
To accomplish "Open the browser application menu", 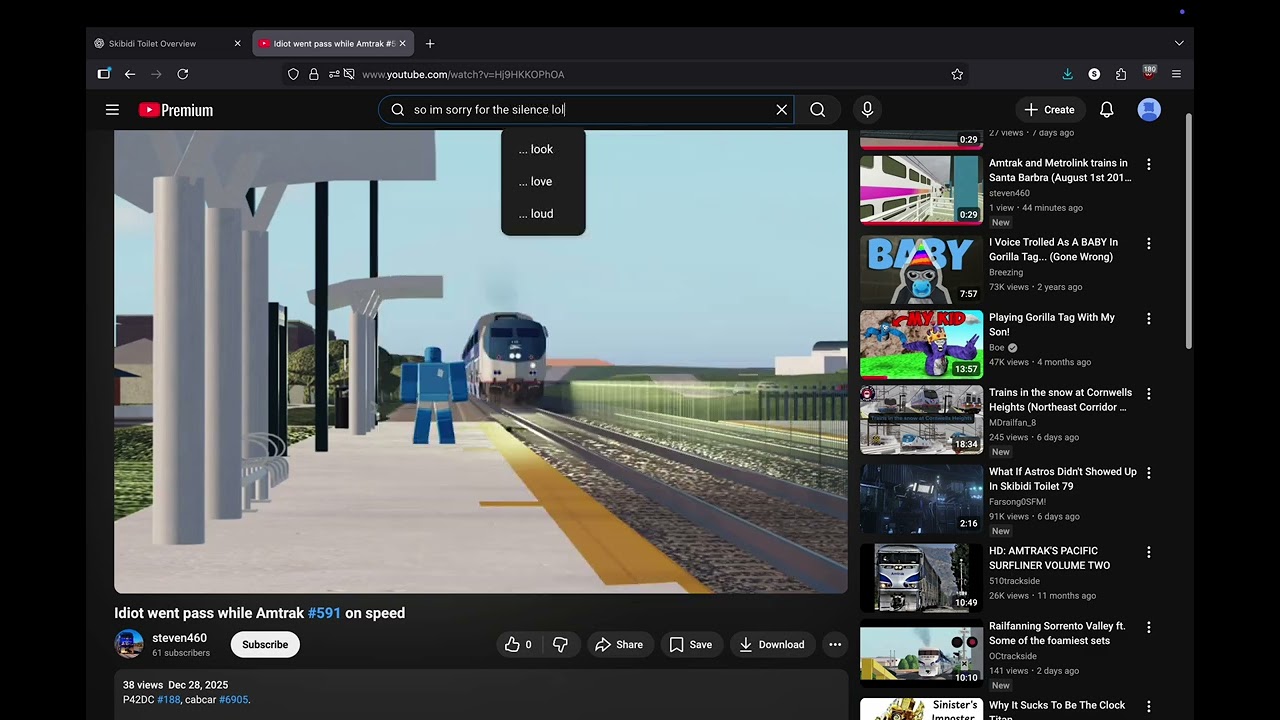I will tap(1176, 74).
